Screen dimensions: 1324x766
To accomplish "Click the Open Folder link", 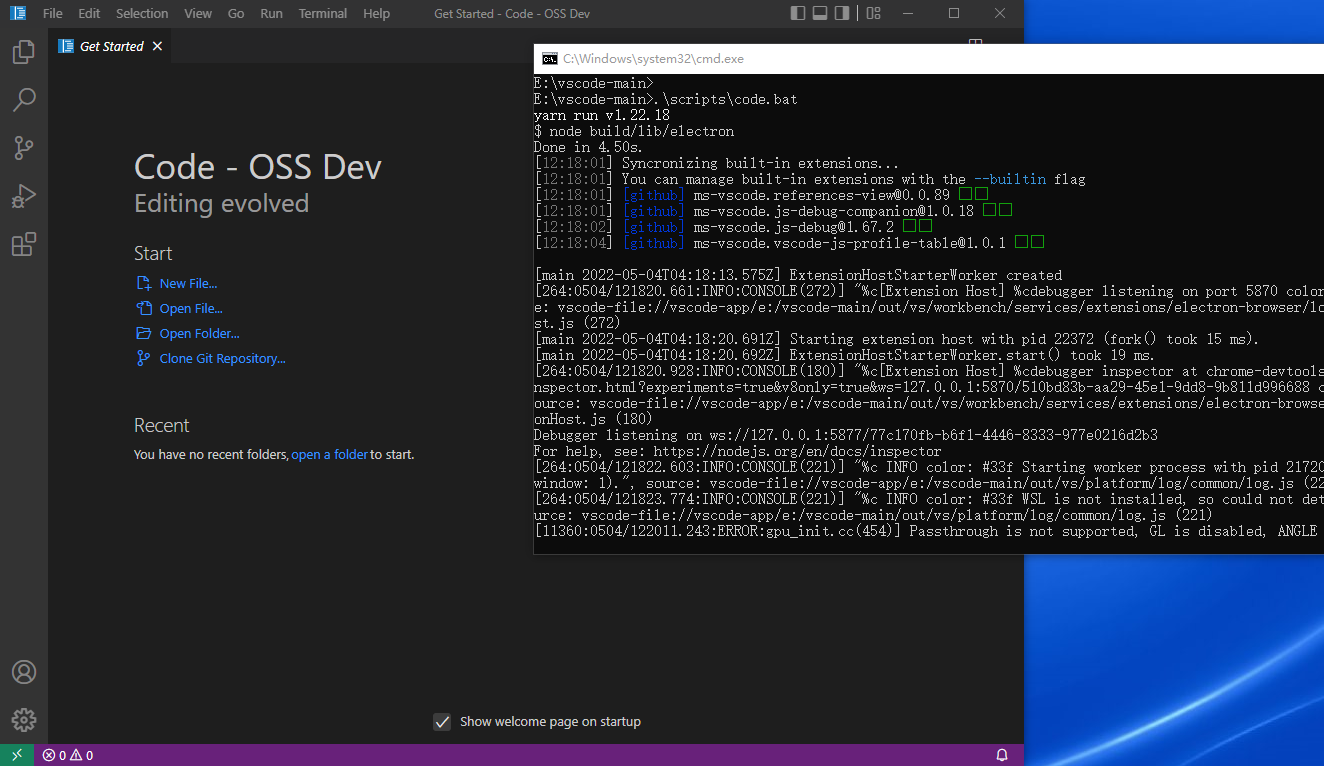I will 199,334.
